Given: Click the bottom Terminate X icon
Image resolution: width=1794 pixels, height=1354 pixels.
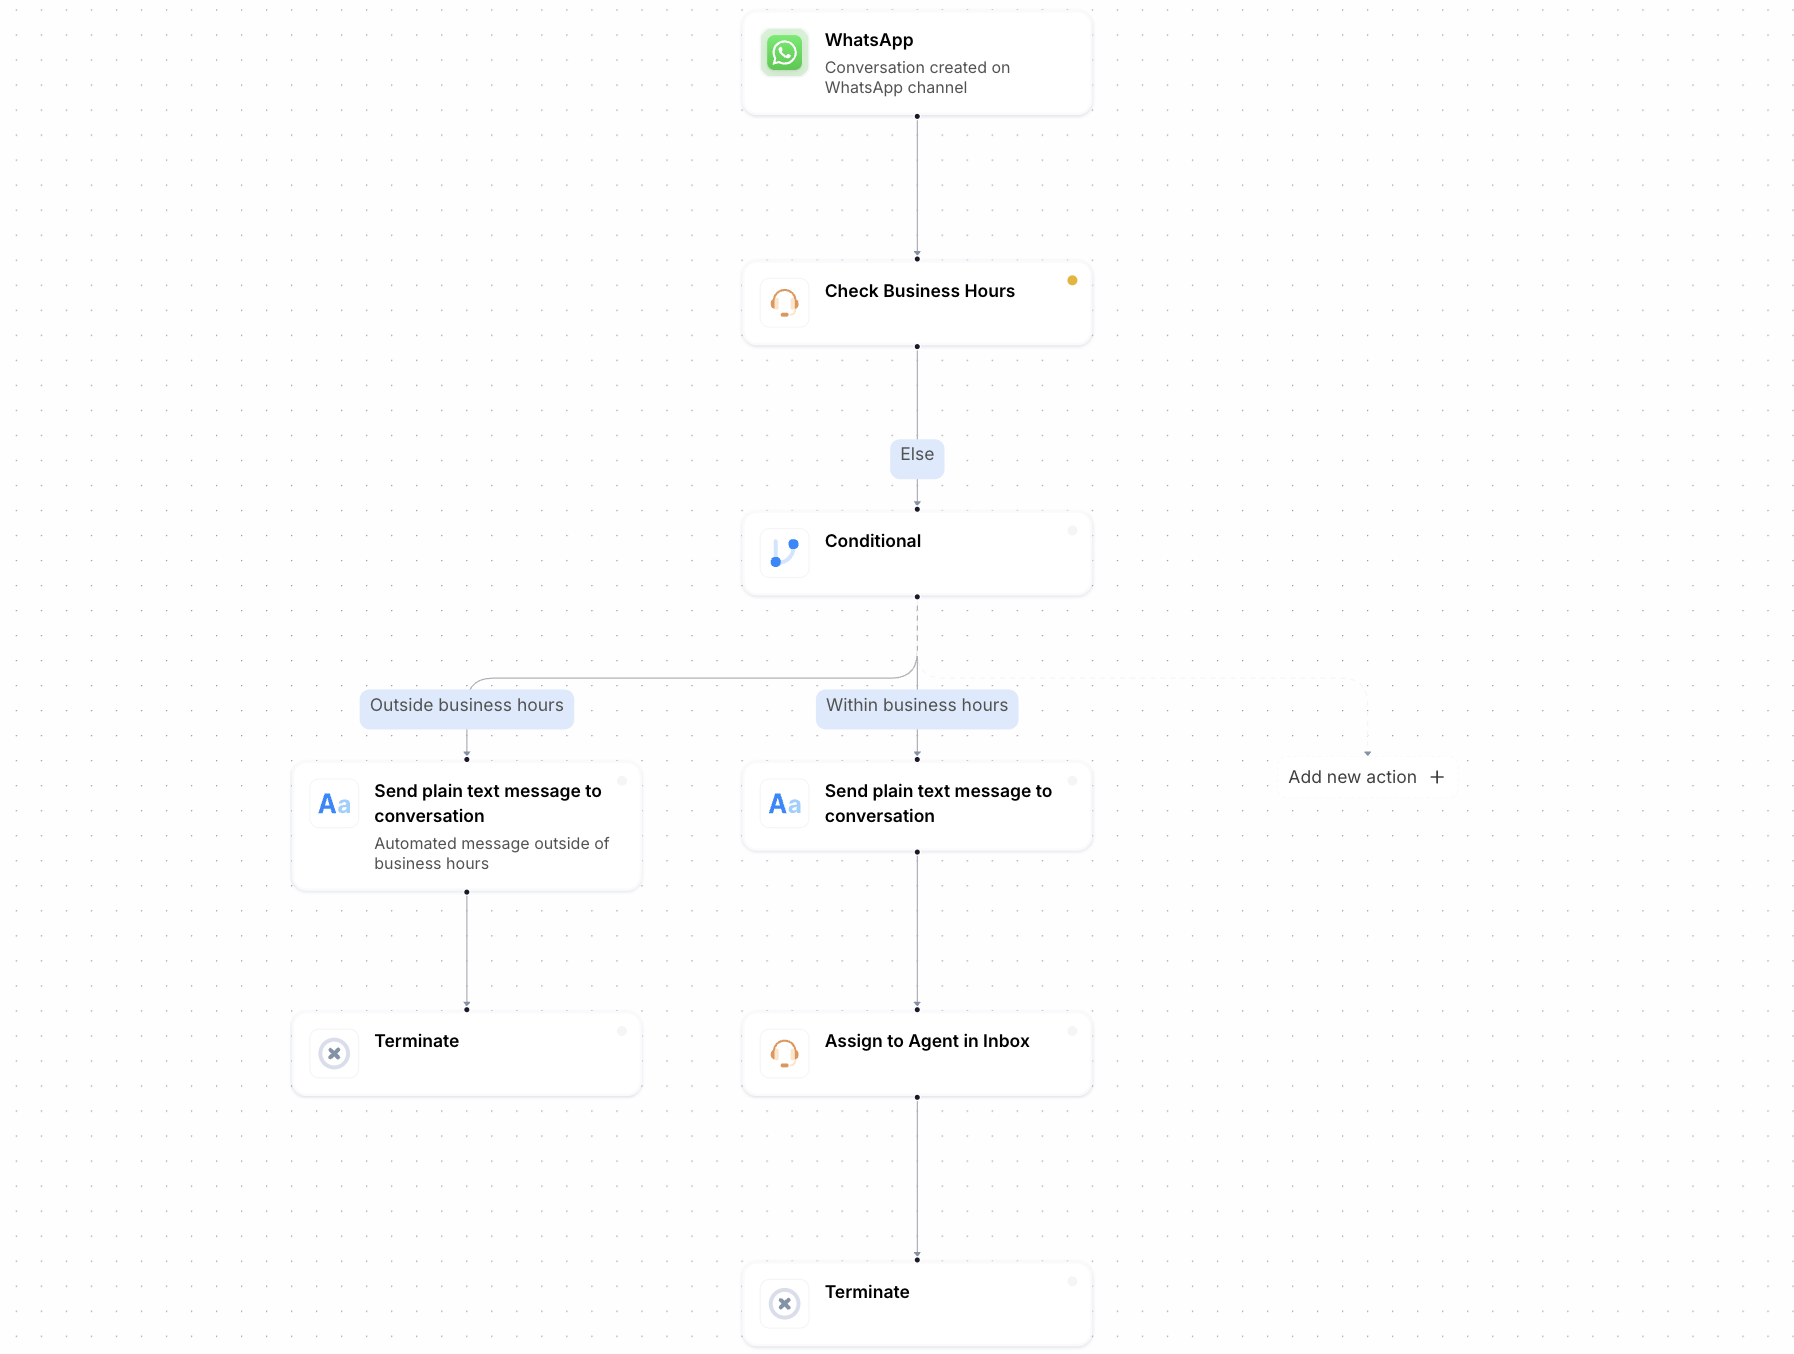Looking at the screenshot, I should click(784, 1303).
